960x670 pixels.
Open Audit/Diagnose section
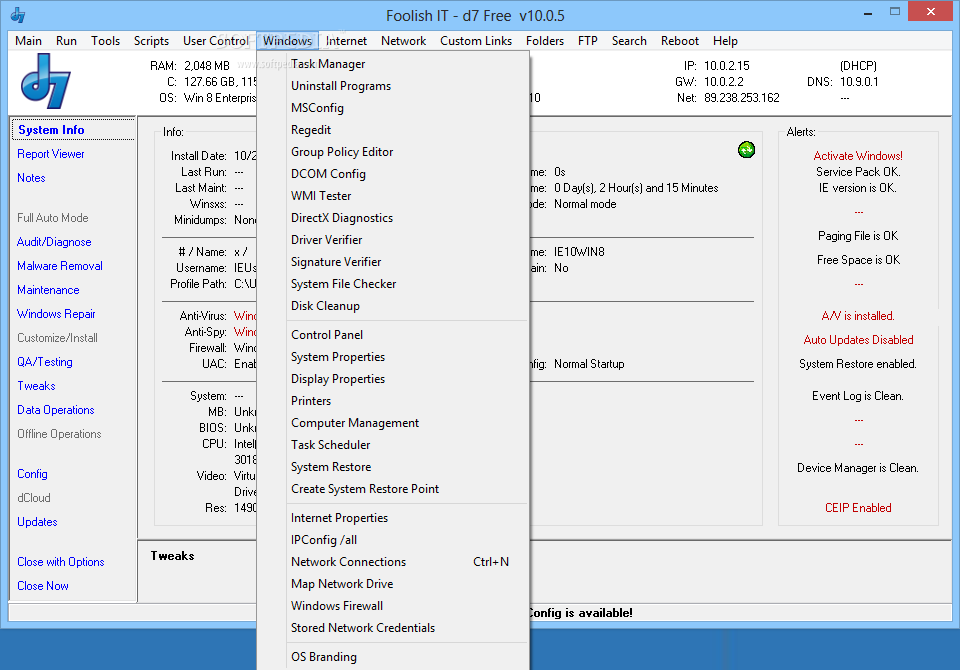coord(54,242)
